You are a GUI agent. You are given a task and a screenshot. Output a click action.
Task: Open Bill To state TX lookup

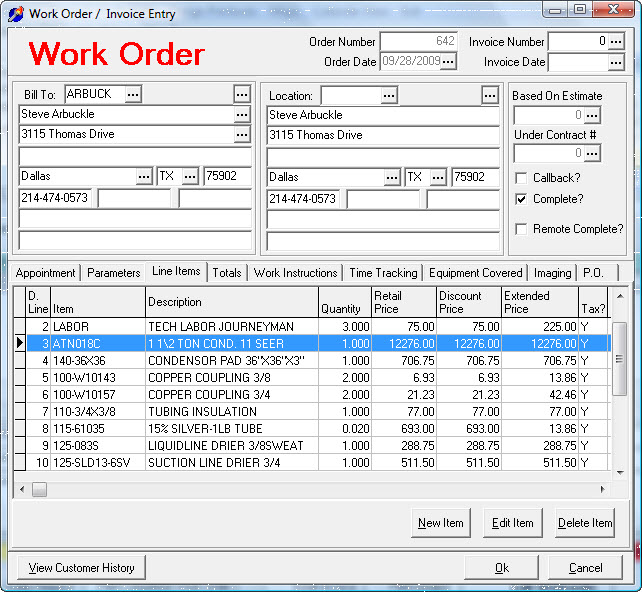click(x=190, y=177)
